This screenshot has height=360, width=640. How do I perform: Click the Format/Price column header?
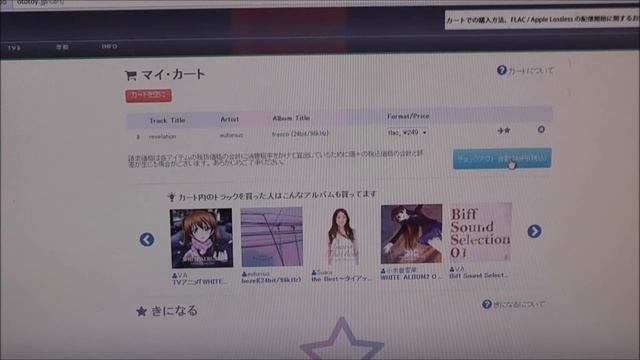408,116
